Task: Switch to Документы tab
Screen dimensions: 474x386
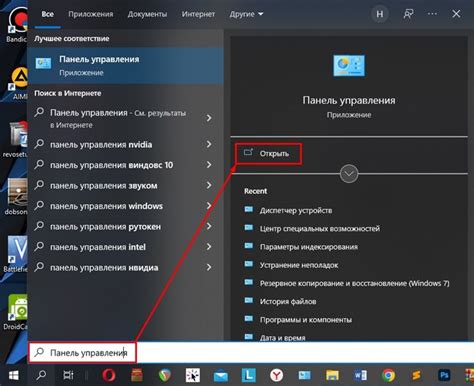Action: [147, 14]
